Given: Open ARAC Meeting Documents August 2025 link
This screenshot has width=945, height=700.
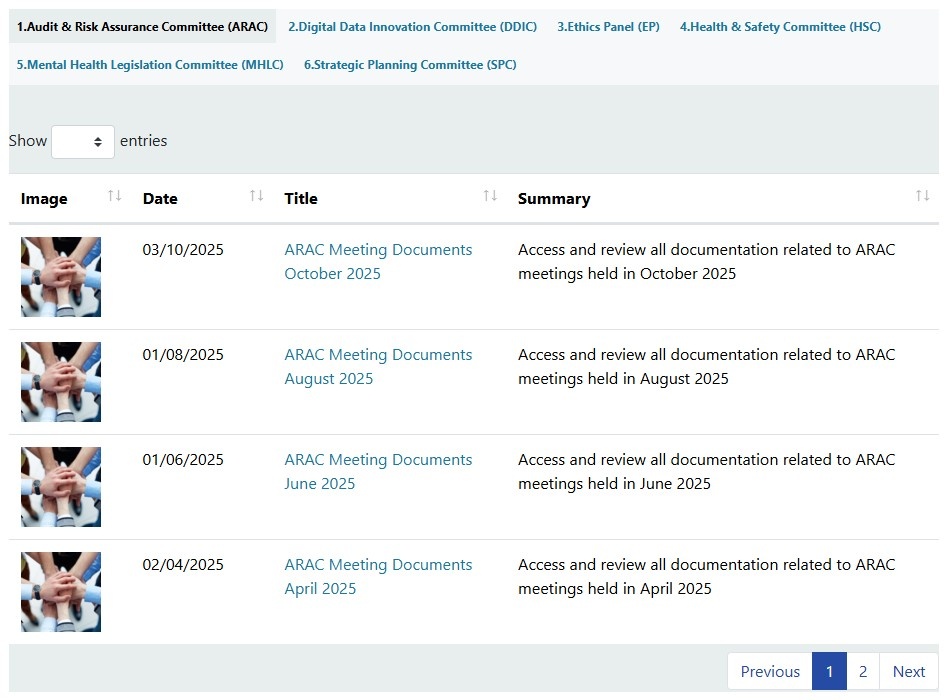Looking at the screenshot, I should 378,367.
